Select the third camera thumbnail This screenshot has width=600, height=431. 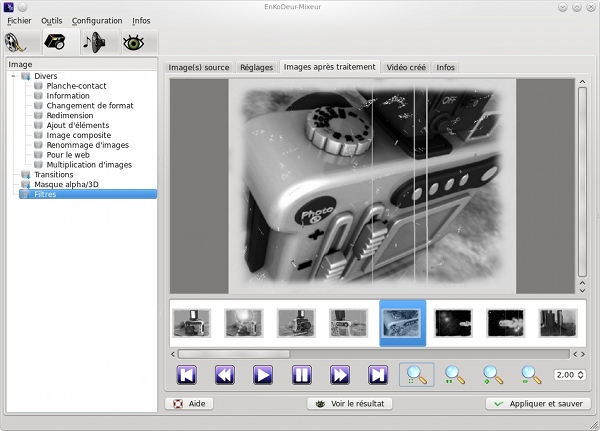point(296,323)
